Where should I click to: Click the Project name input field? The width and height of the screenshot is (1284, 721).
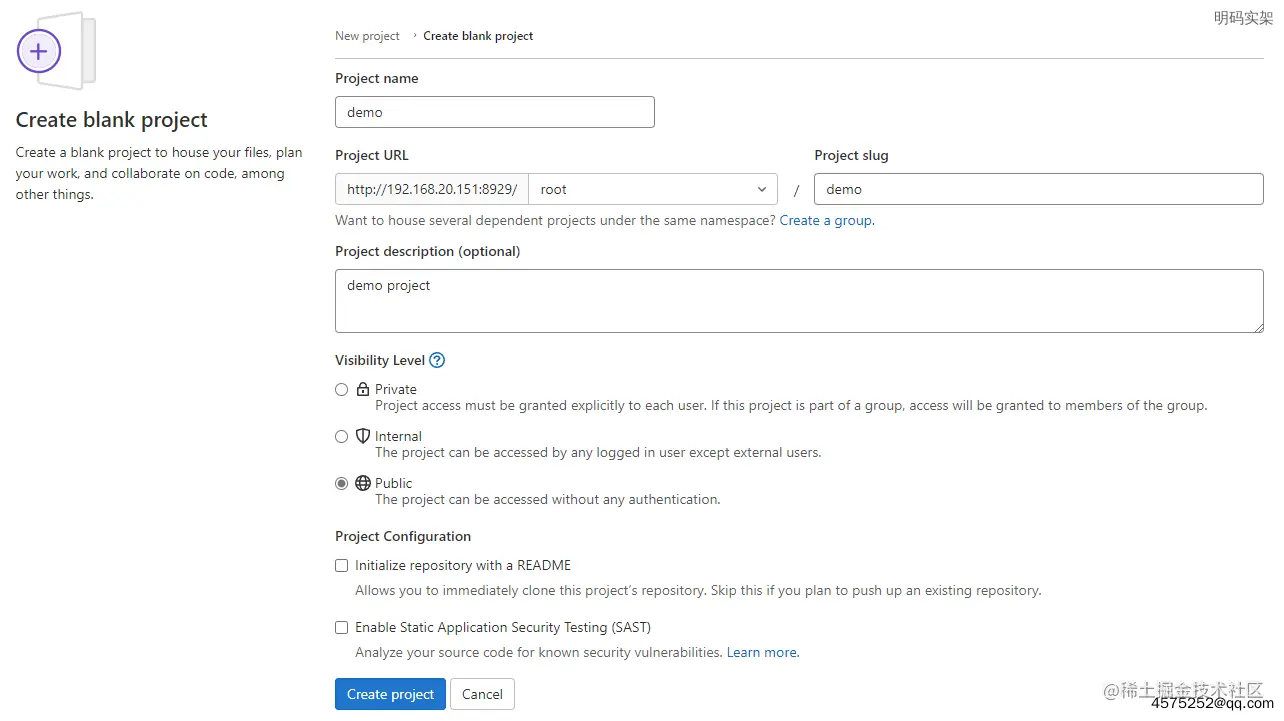click(x=495, y=112)
